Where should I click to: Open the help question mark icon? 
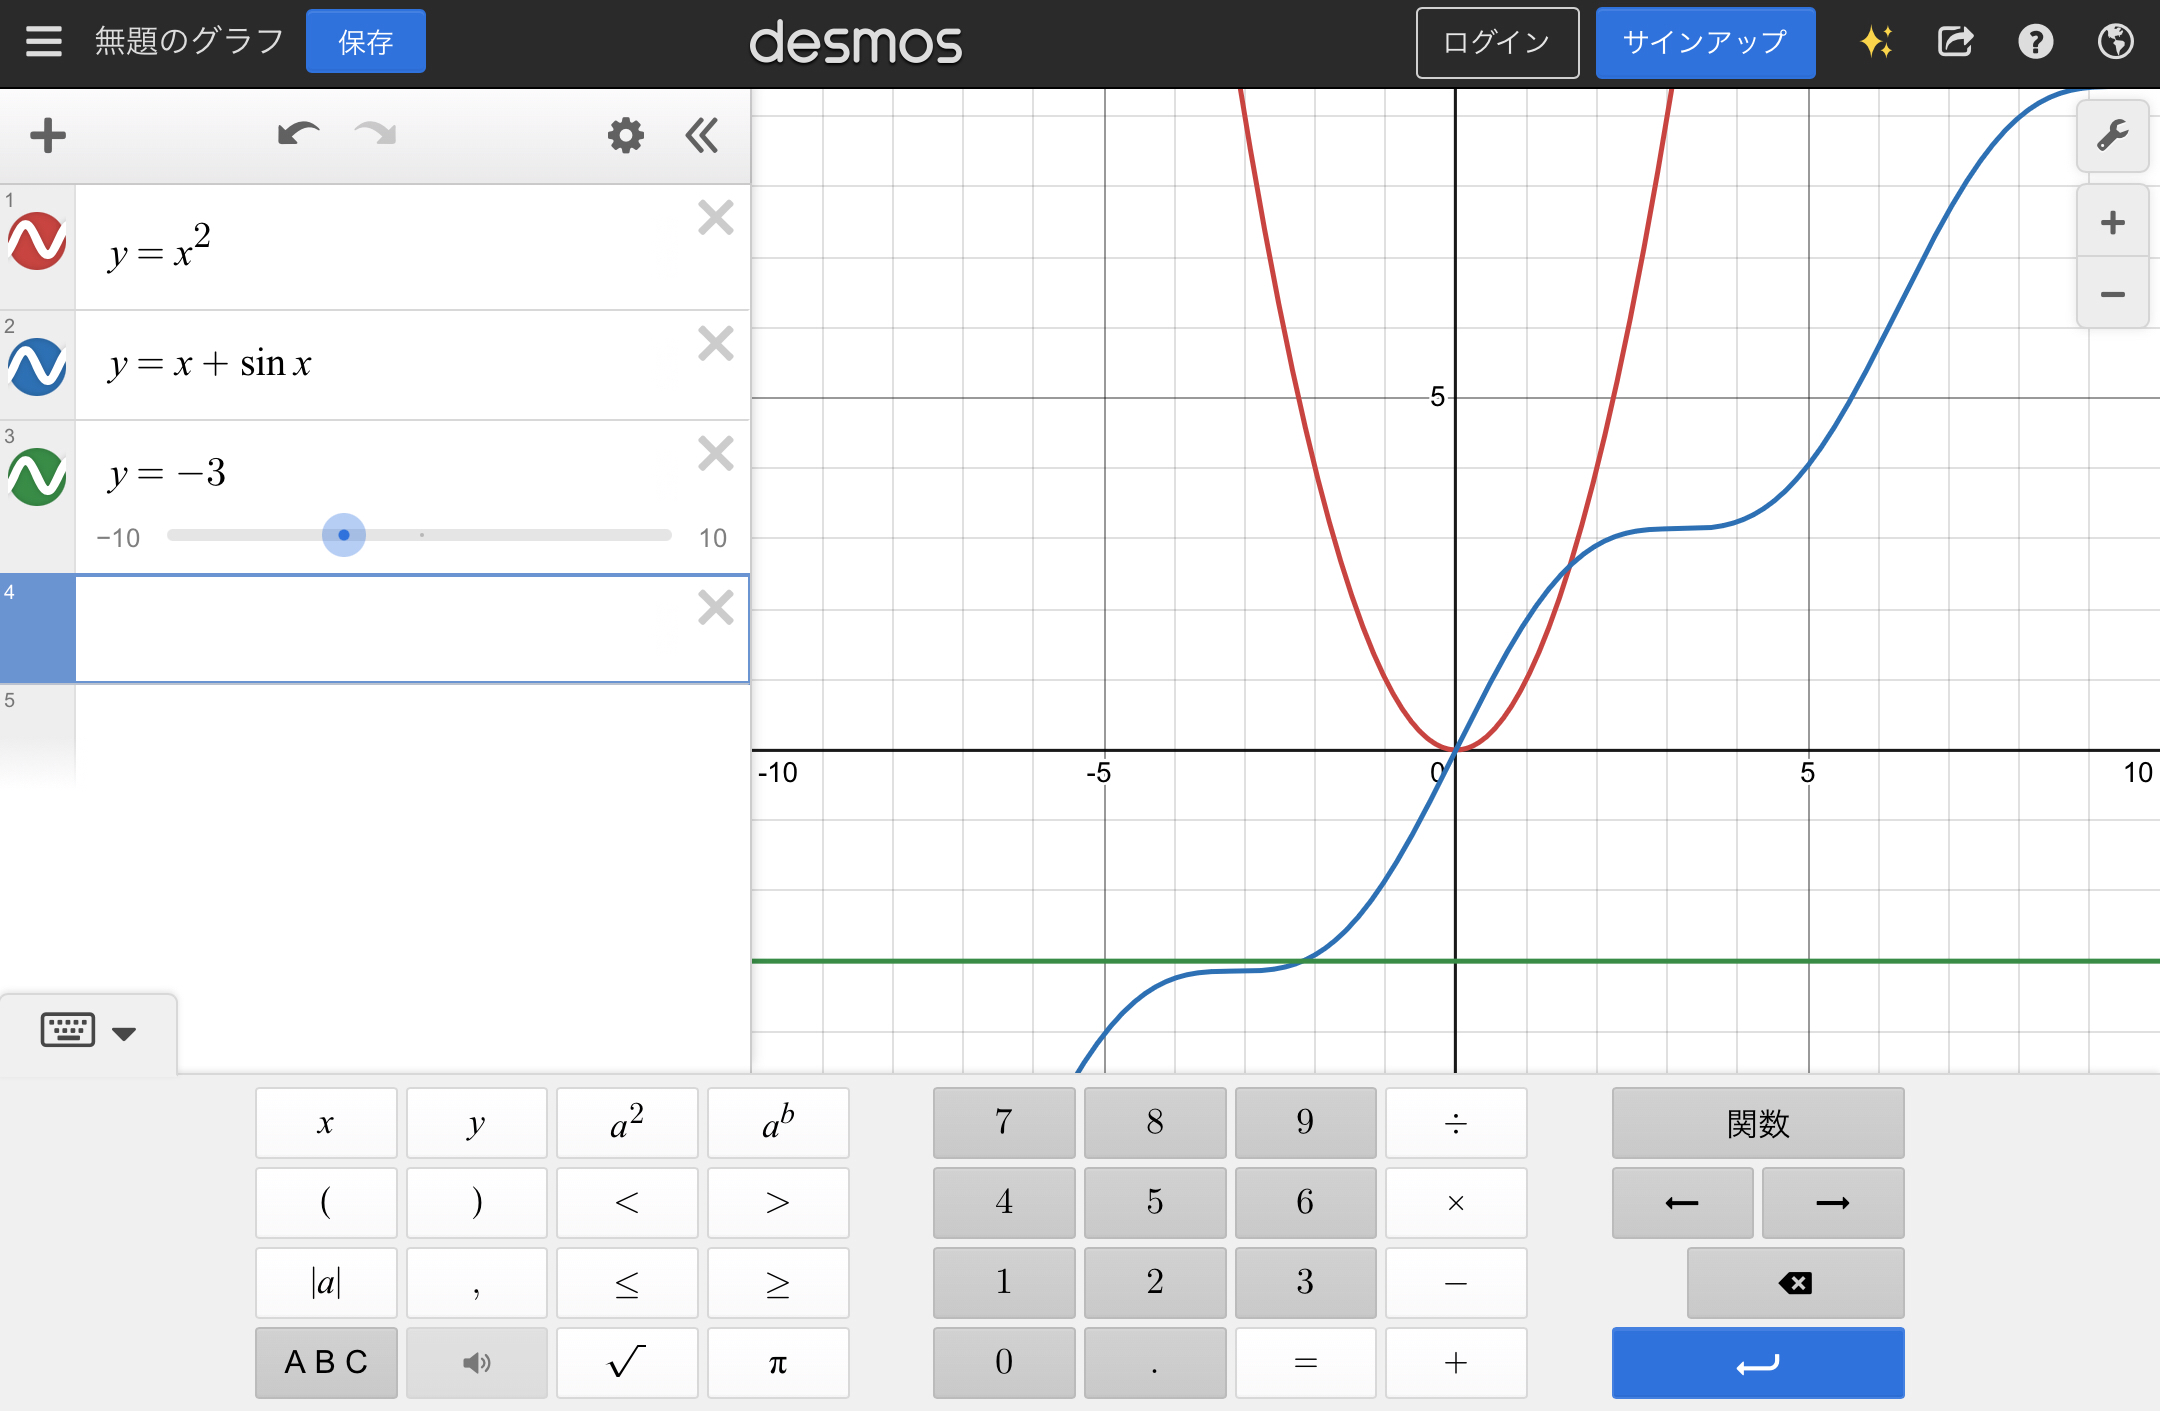pos(2035,42)
